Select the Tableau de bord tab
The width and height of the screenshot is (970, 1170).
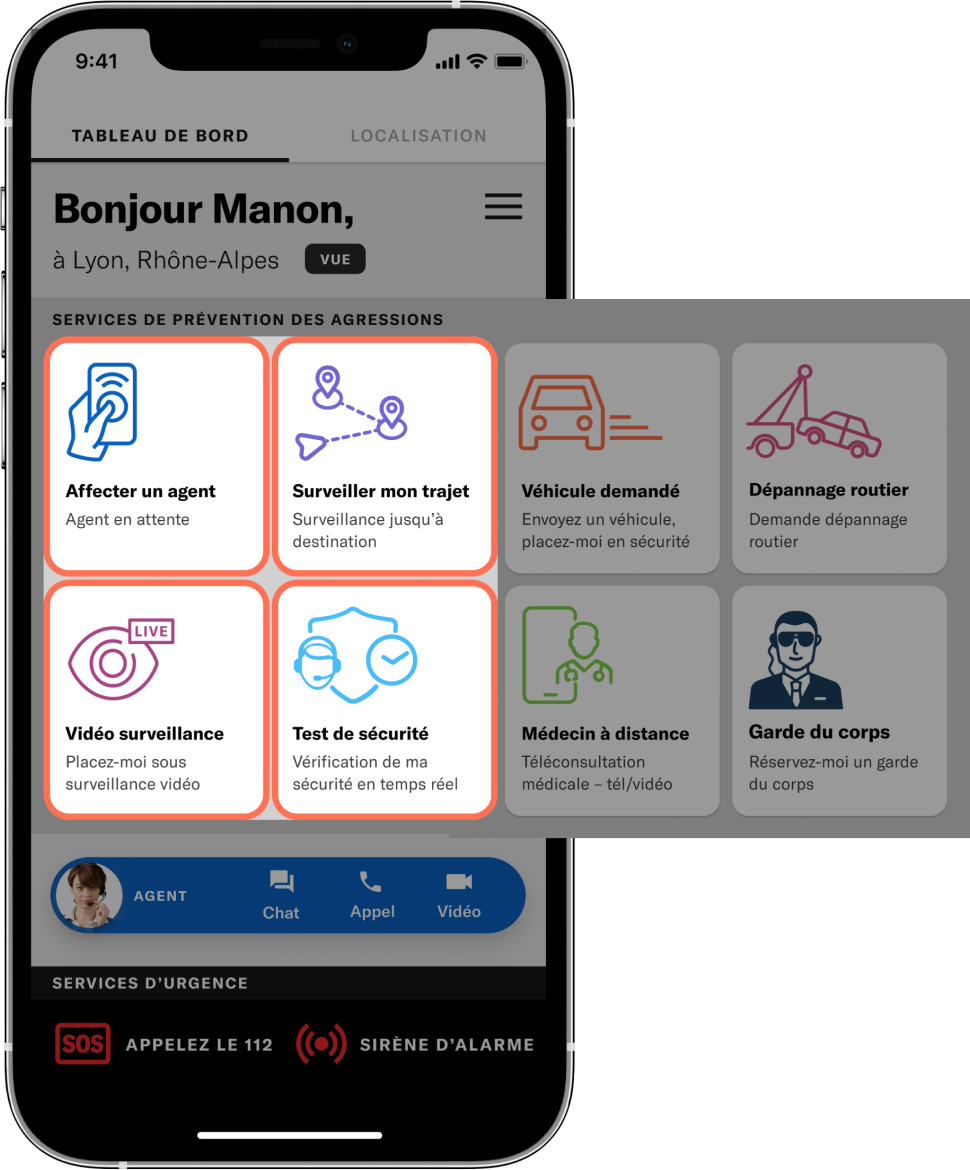coord(160,136)
